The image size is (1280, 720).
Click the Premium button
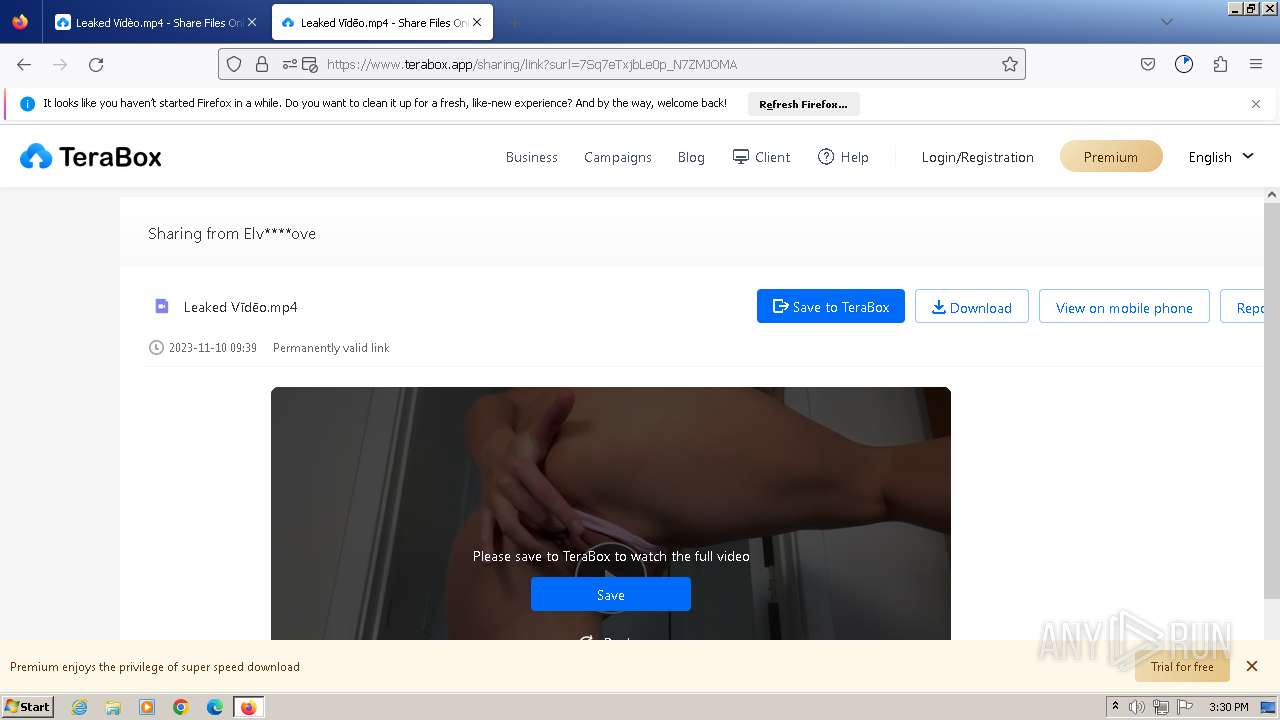click(x=1111, y=156)
